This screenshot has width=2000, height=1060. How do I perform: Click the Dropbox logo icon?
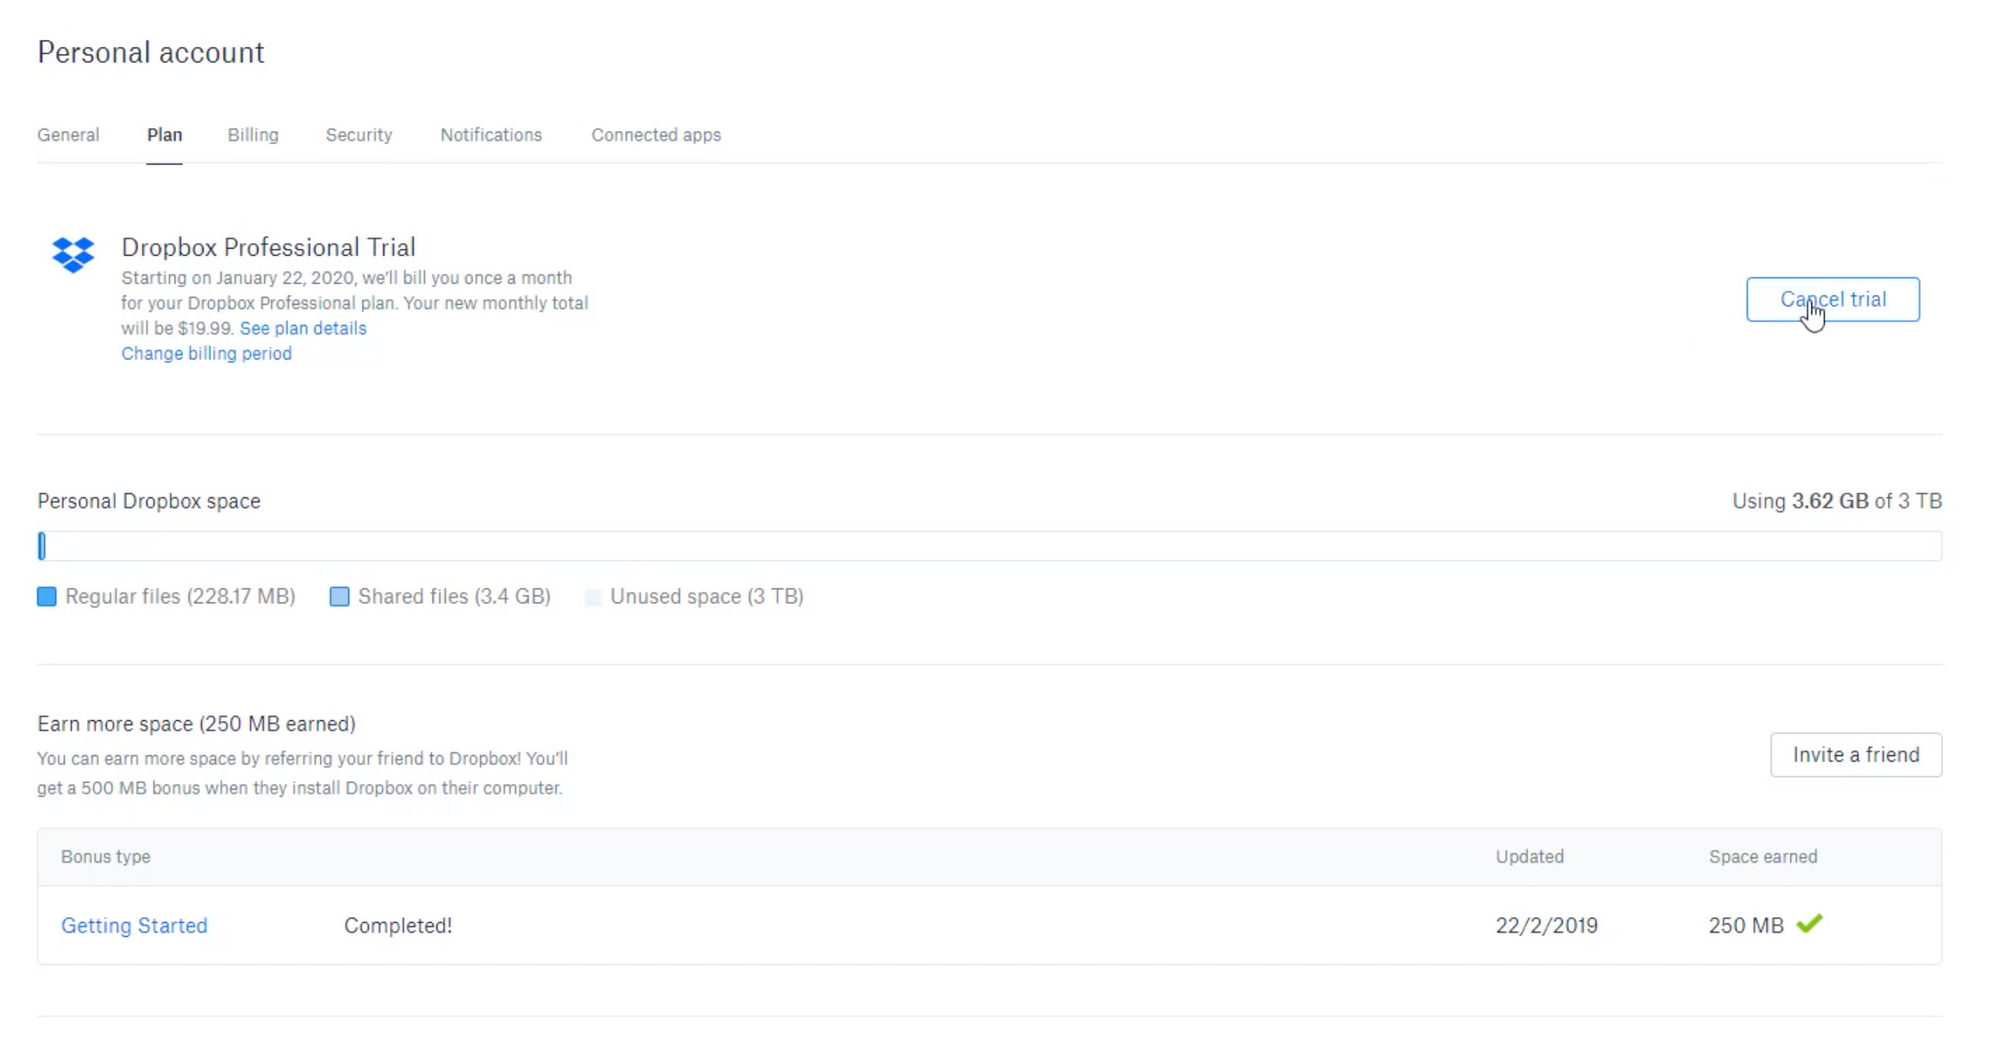[x=73, y=254]
